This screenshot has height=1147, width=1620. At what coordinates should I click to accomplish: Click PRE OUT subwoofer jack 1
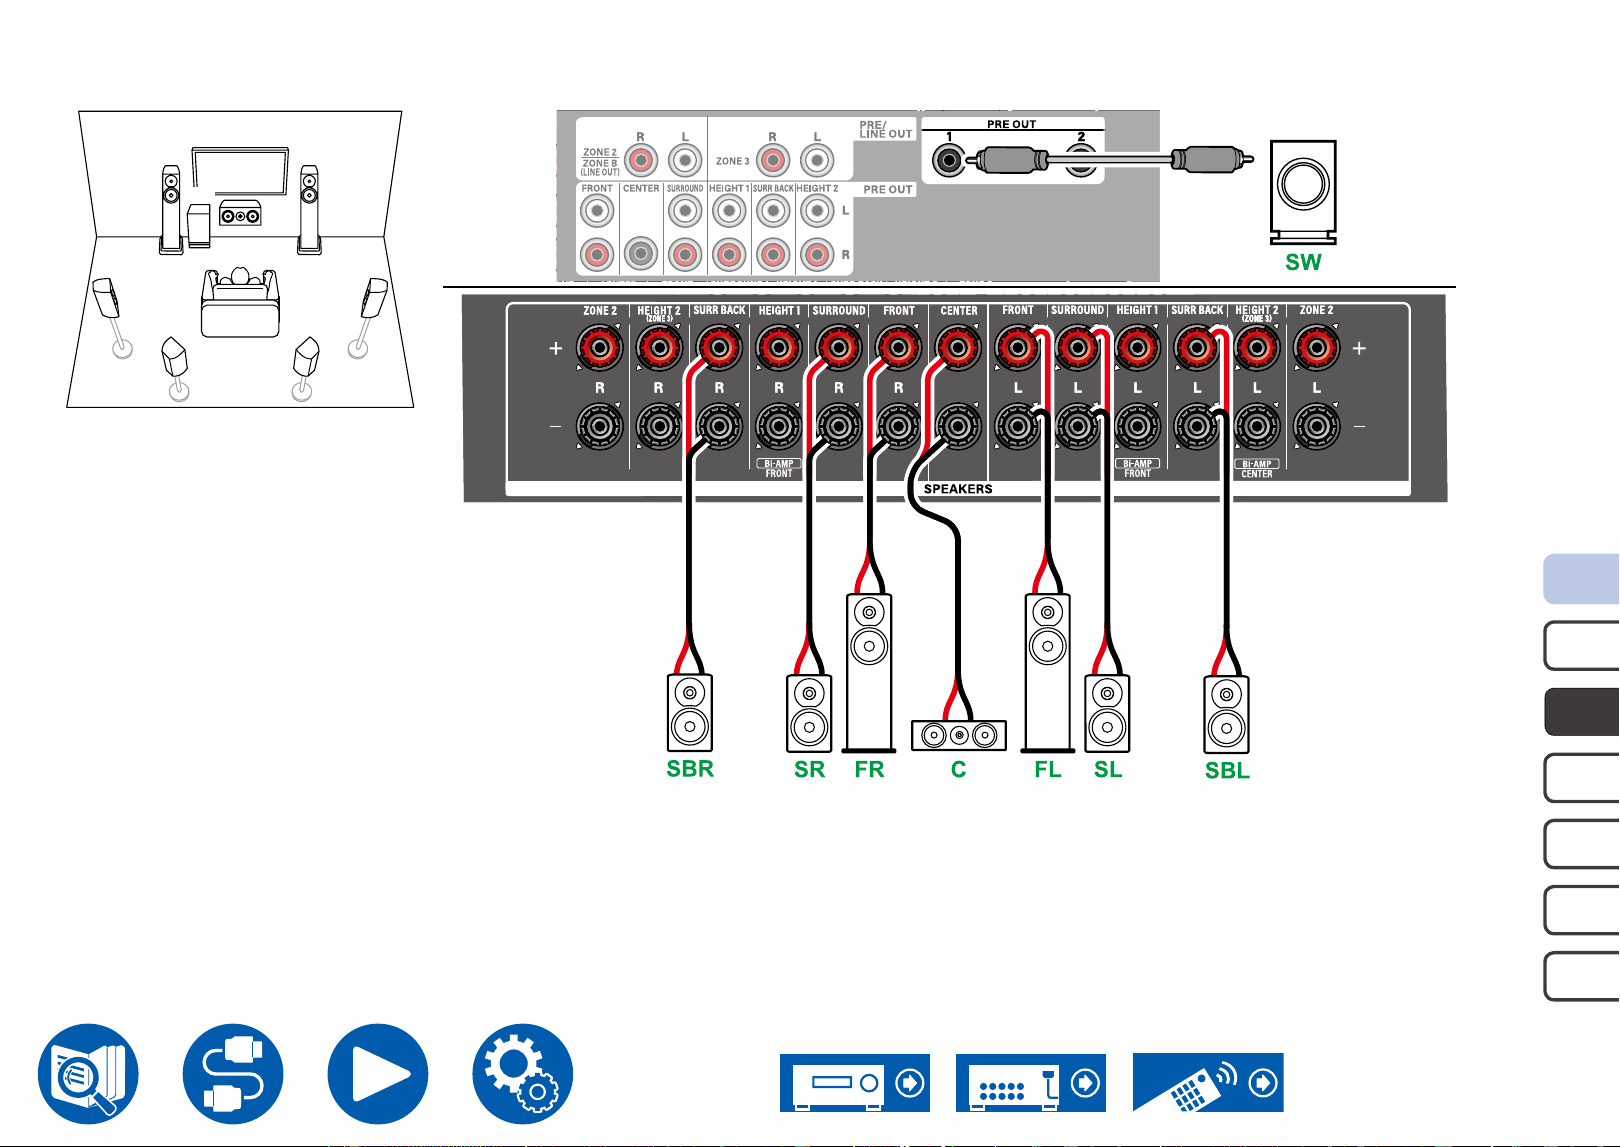point(948,160)
